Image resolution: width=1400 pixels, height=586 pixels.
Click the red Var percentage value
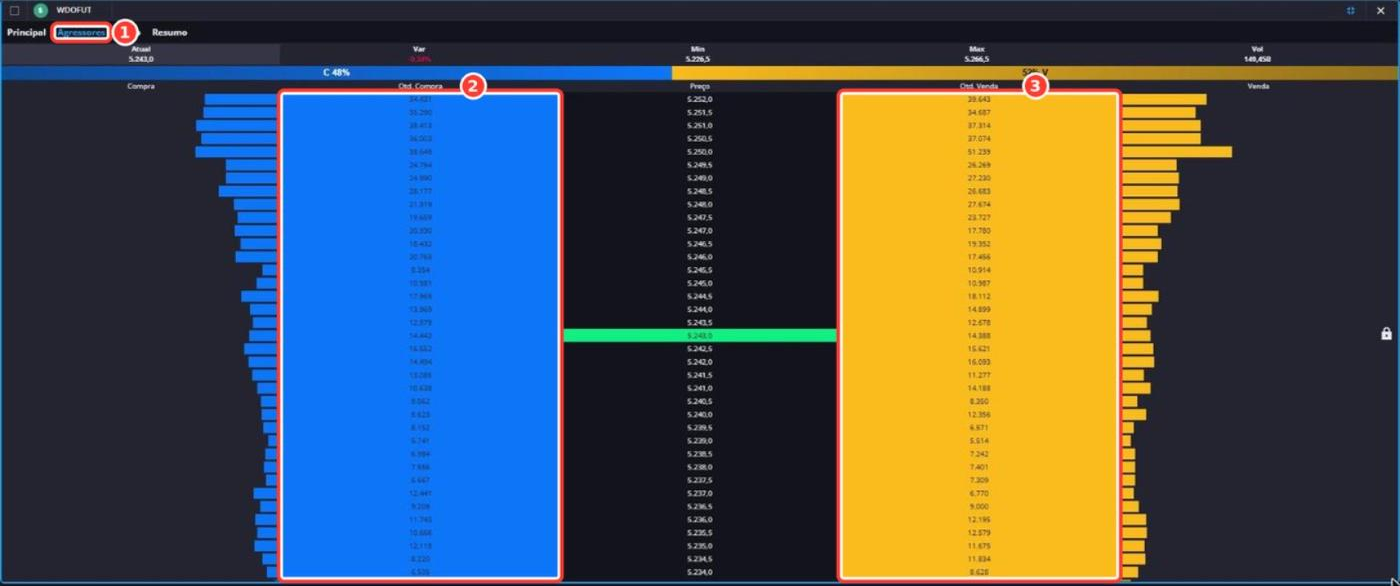point(420,59)
